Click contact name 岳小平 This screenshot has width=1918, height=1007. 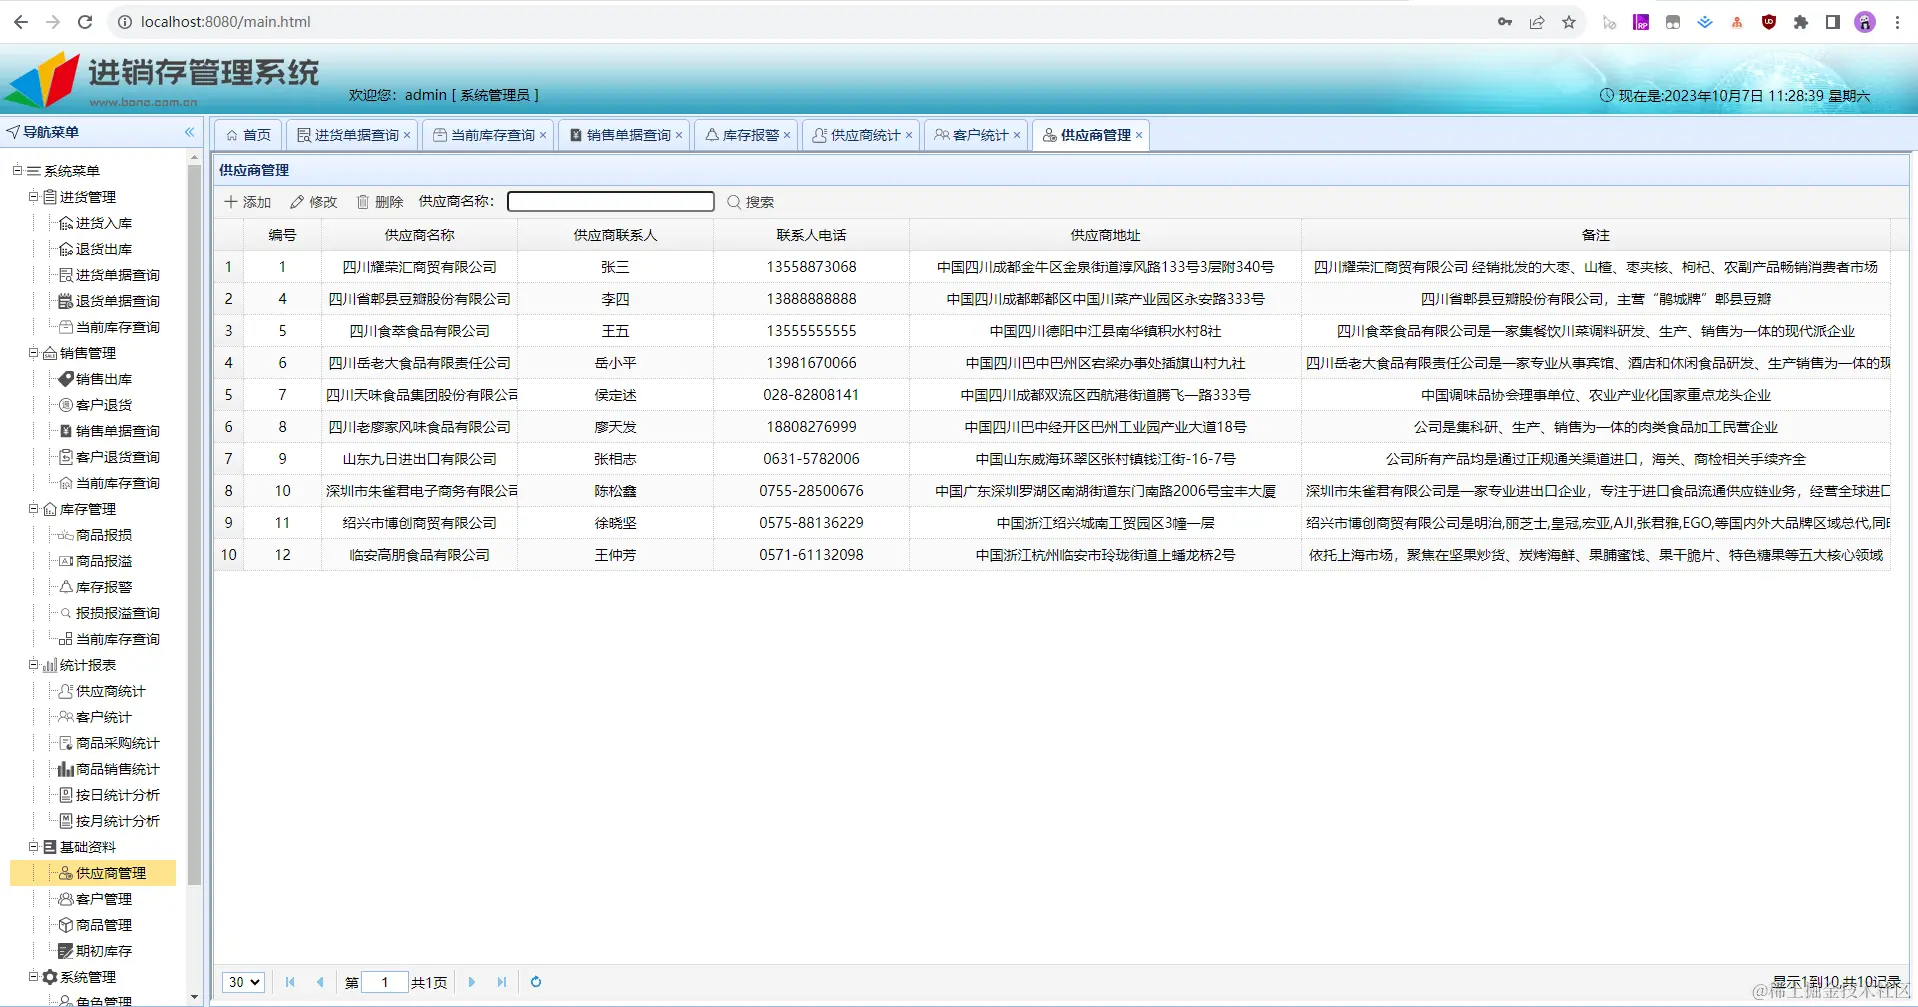pyautogui.click(x=615, y=363)
